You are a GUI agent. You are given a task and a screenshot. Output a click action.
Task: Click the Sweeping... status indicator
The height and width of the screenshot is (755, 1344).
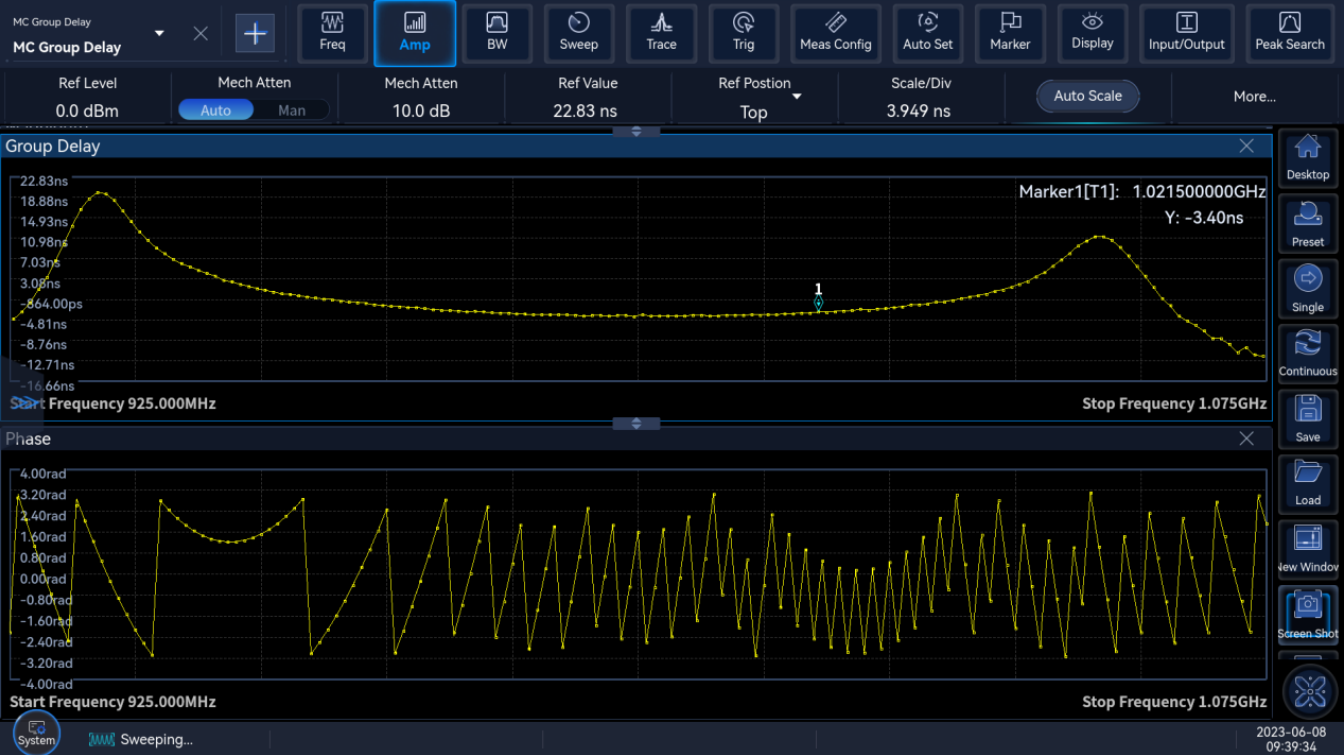pos(141,739)
